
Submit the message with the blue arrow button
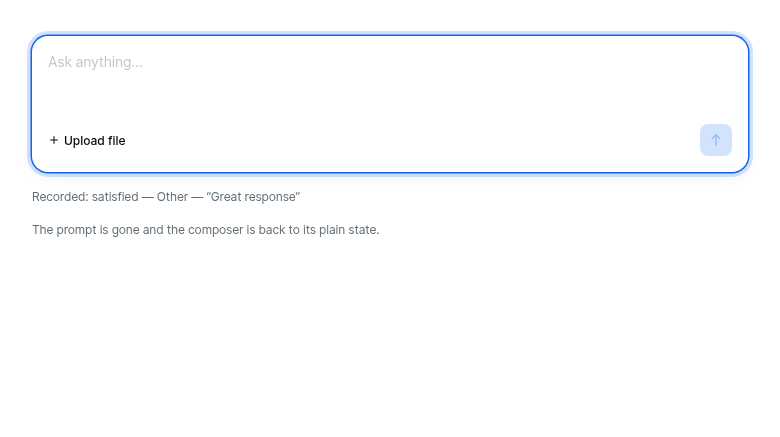tap(715, 140)
